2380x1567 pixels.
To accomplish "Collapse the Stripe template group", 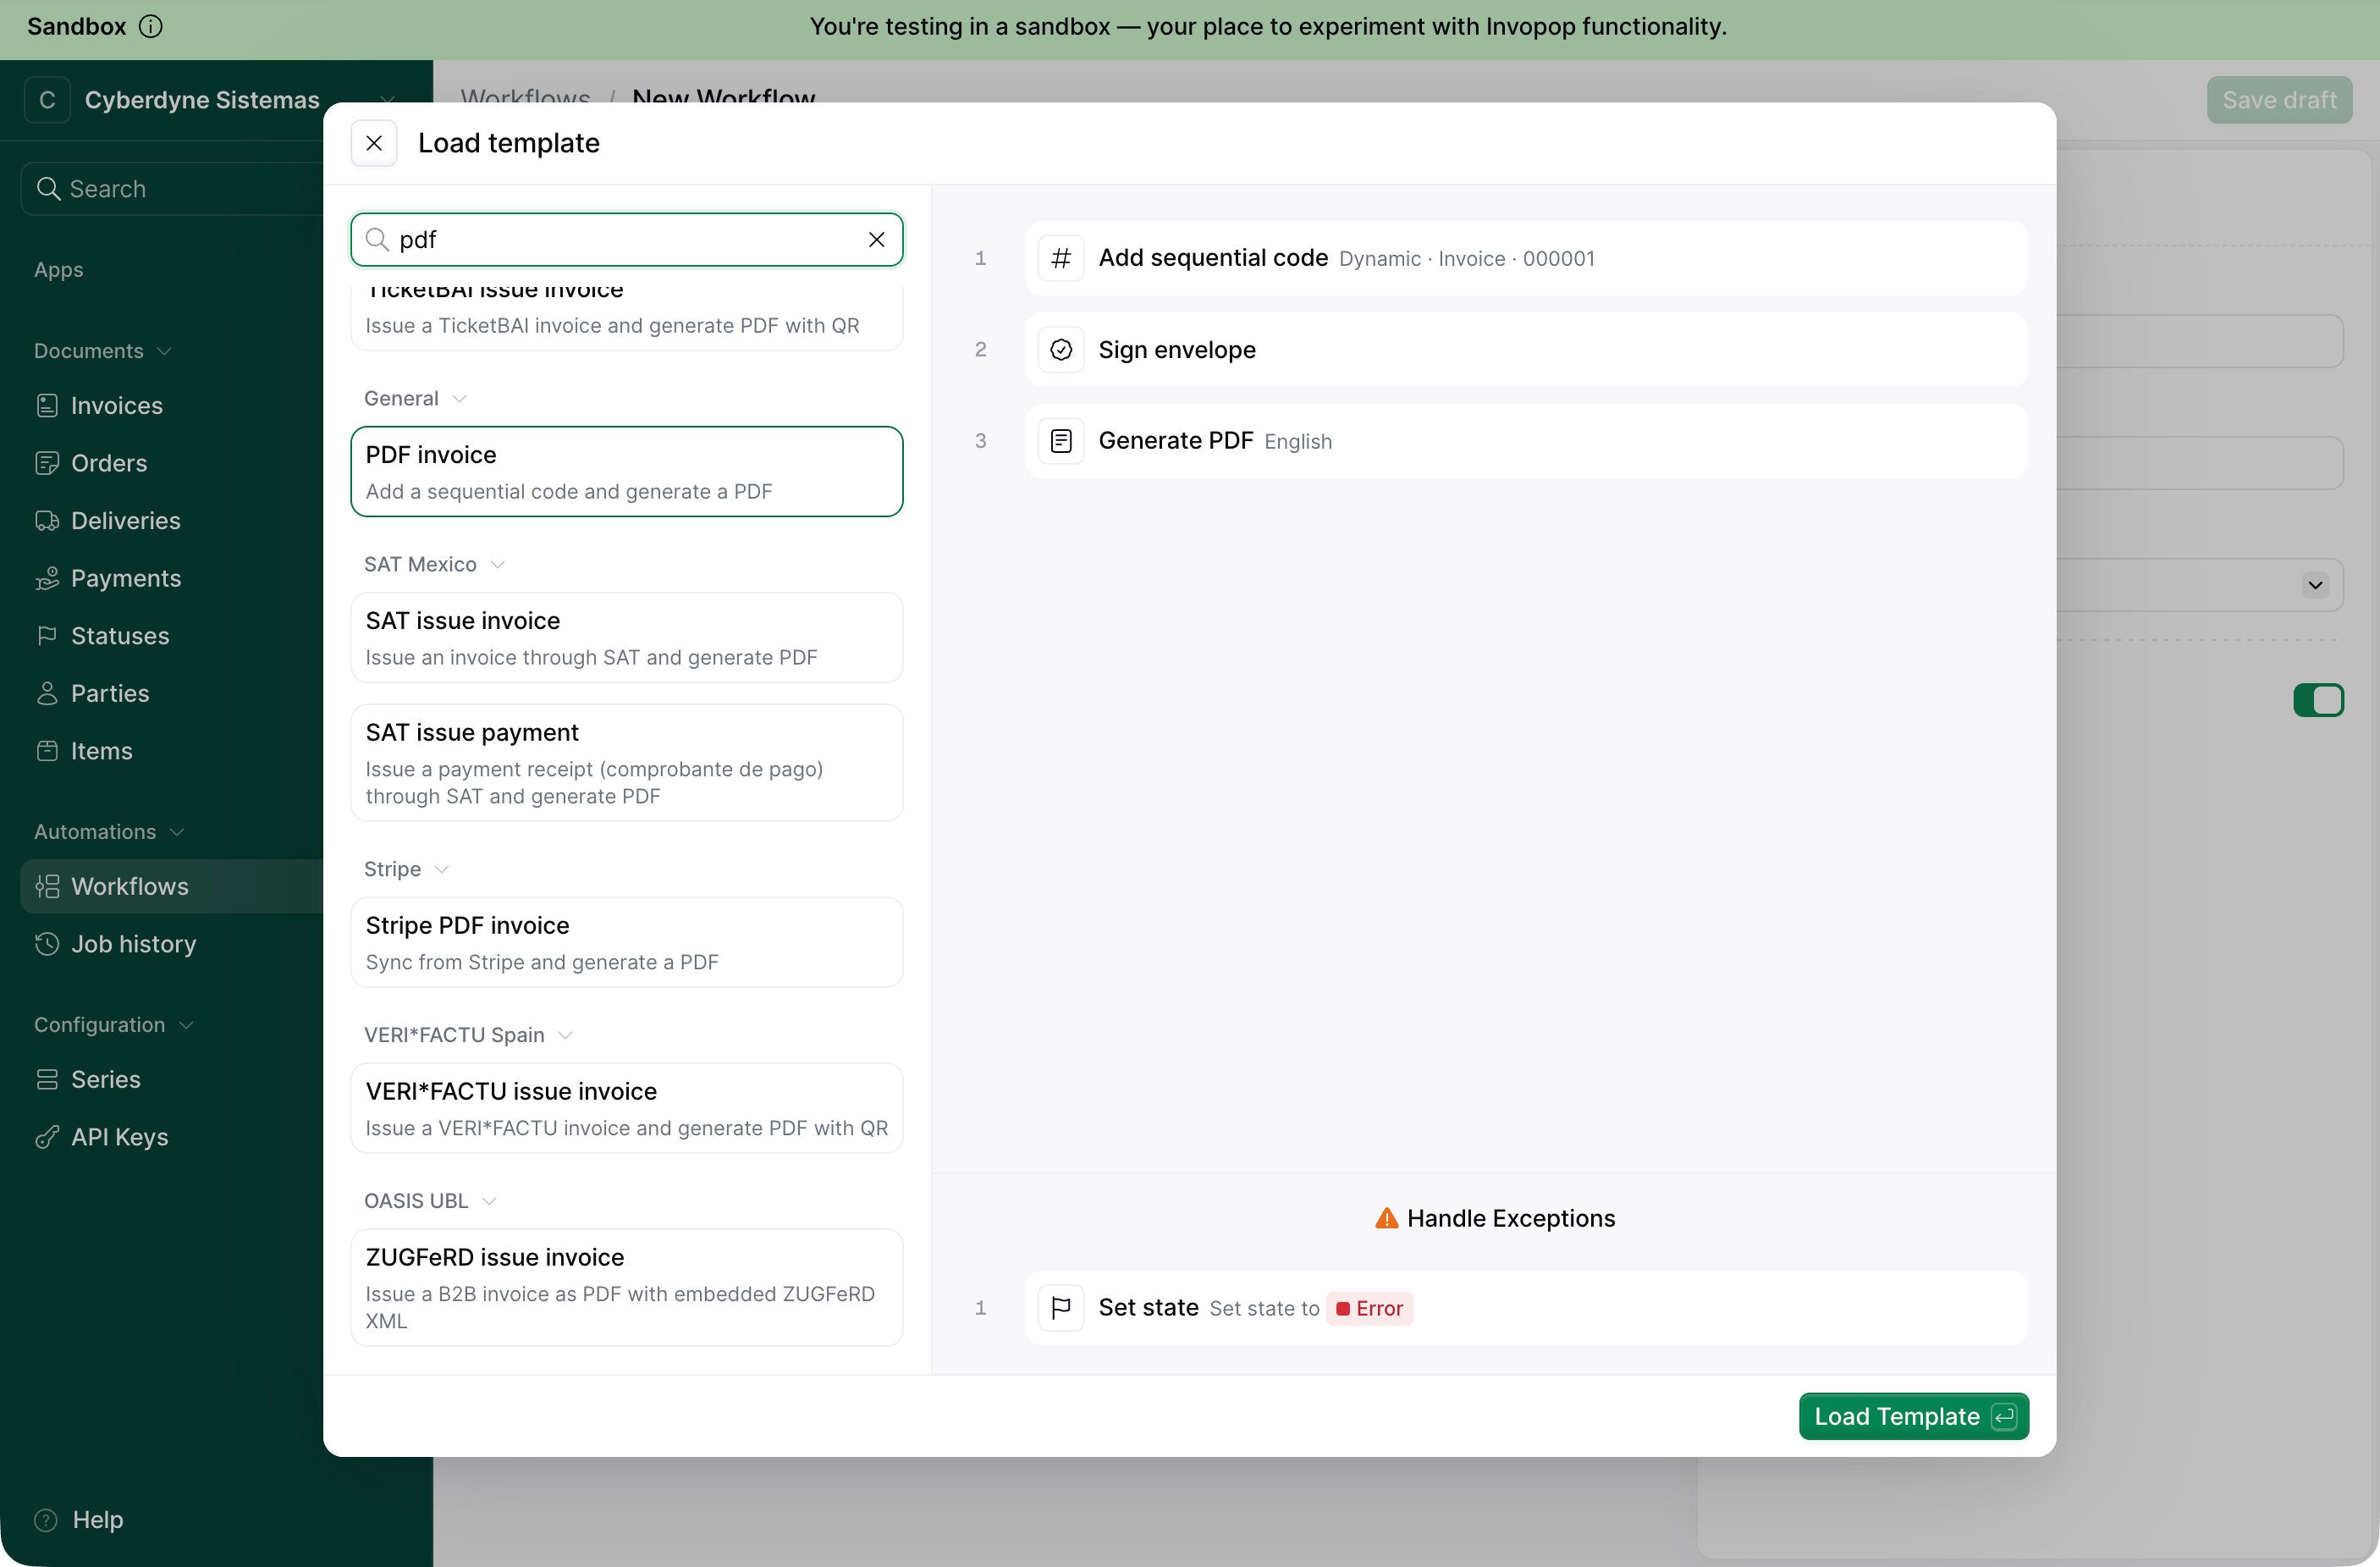I will click(442, 870).
